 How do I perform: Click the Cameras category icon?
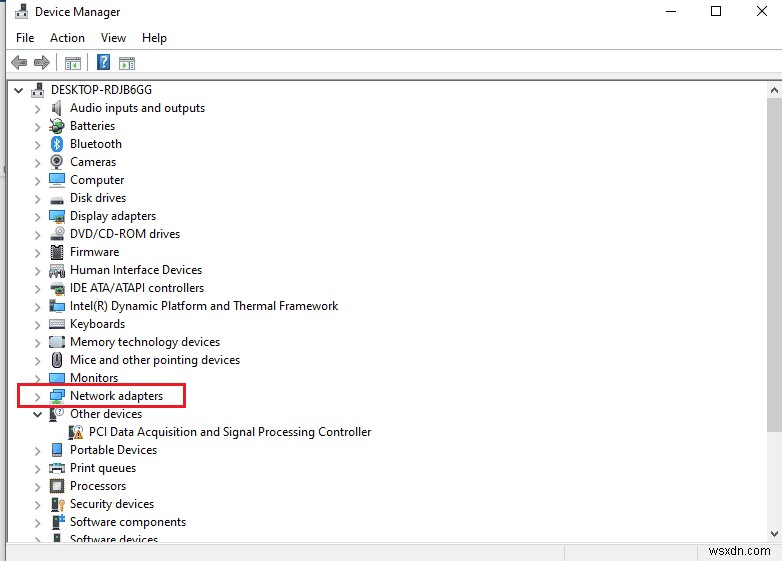[x=57, y=162]
